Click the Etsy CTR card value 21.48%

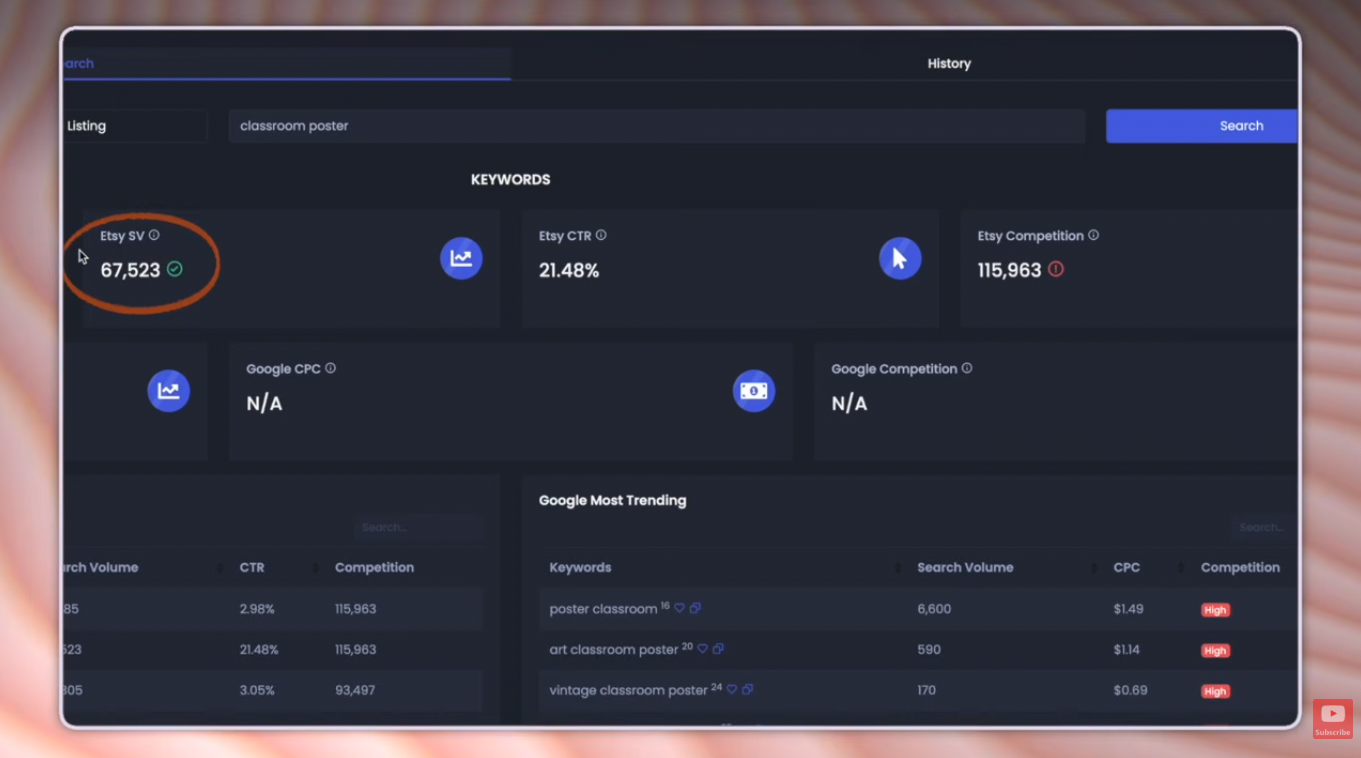click(x=569, y=270)
